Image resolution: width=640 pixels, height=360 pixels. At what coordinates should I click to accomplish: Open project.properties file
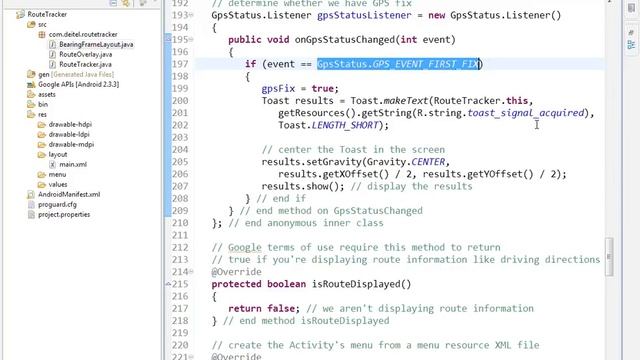(x=59, y=214)
